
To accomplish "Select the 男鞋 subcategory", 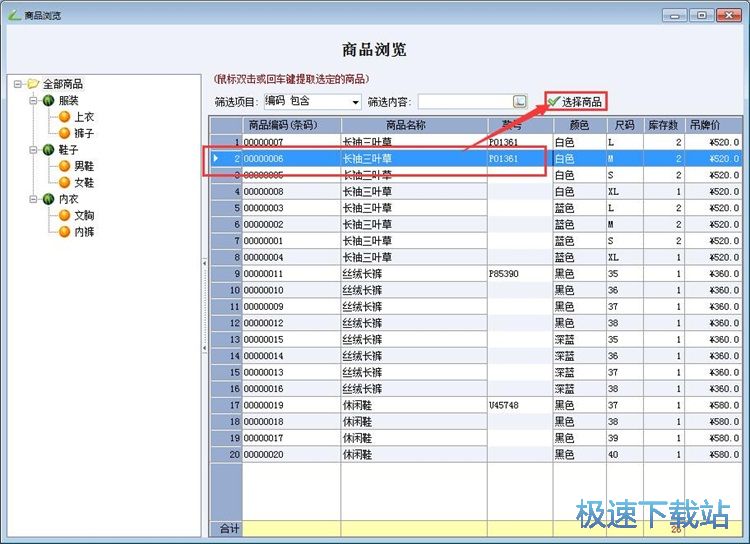I will pos(84,166).
